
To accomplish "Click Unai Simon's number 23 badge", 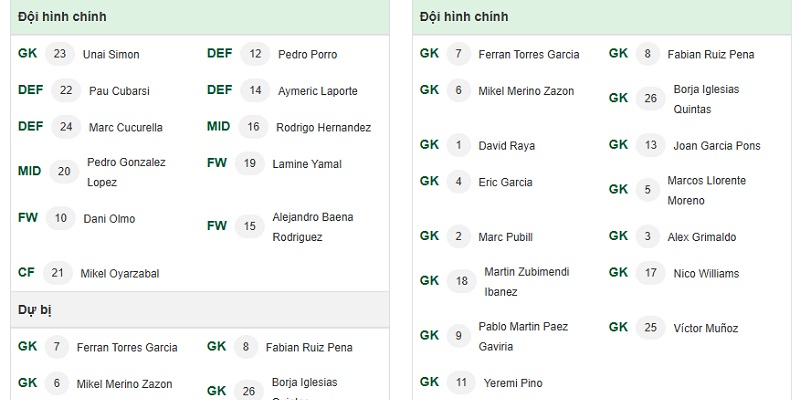I will pyautogui.click(x=60, y=54).
